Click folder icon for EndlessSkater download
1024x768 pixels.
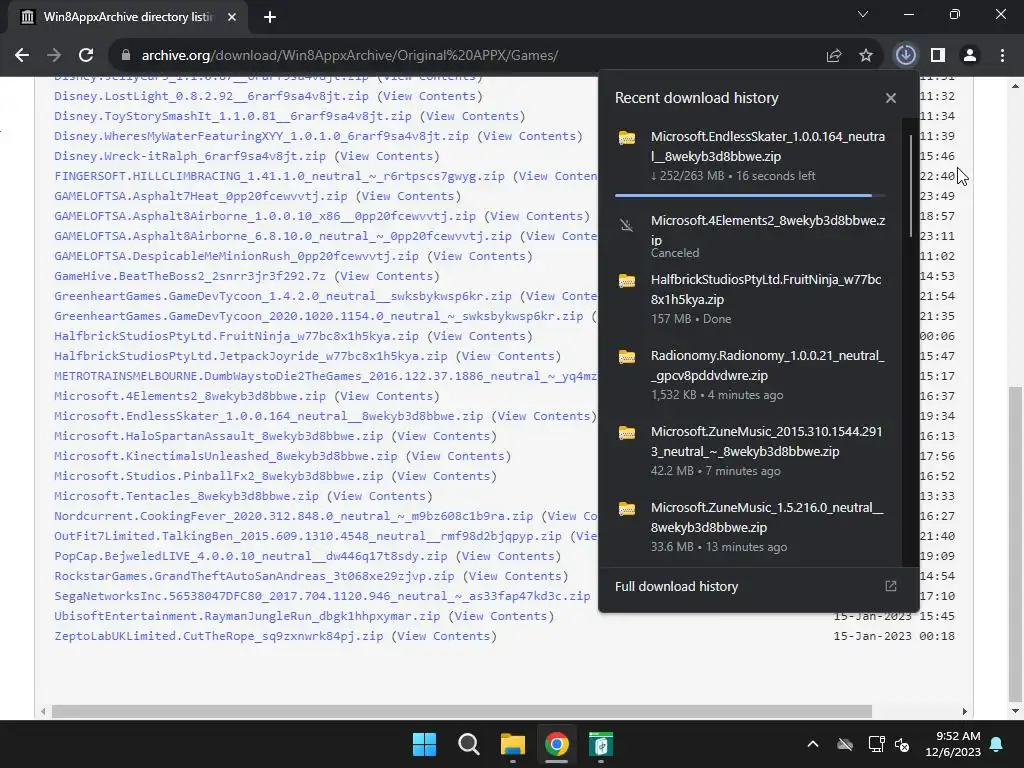tap(627, 138)
